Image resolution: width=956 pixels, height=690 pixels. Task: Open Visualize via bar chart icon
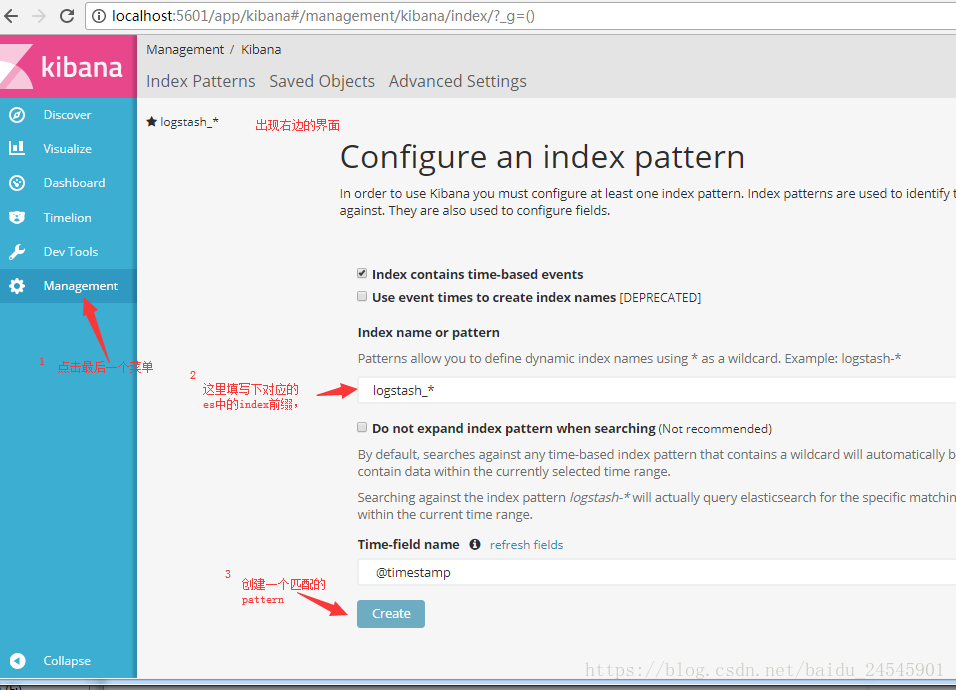pyautogui.click(x=17, y=148)
